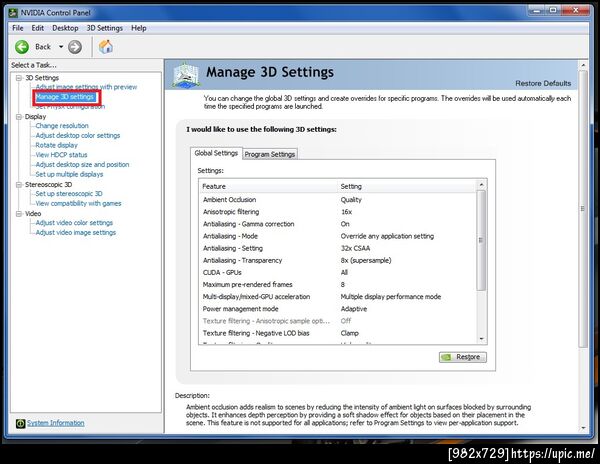The width and height of the screenshot is (600, 464).
Task: Click the Forward arrow icon in toolbar
Action: pos(75,47)
